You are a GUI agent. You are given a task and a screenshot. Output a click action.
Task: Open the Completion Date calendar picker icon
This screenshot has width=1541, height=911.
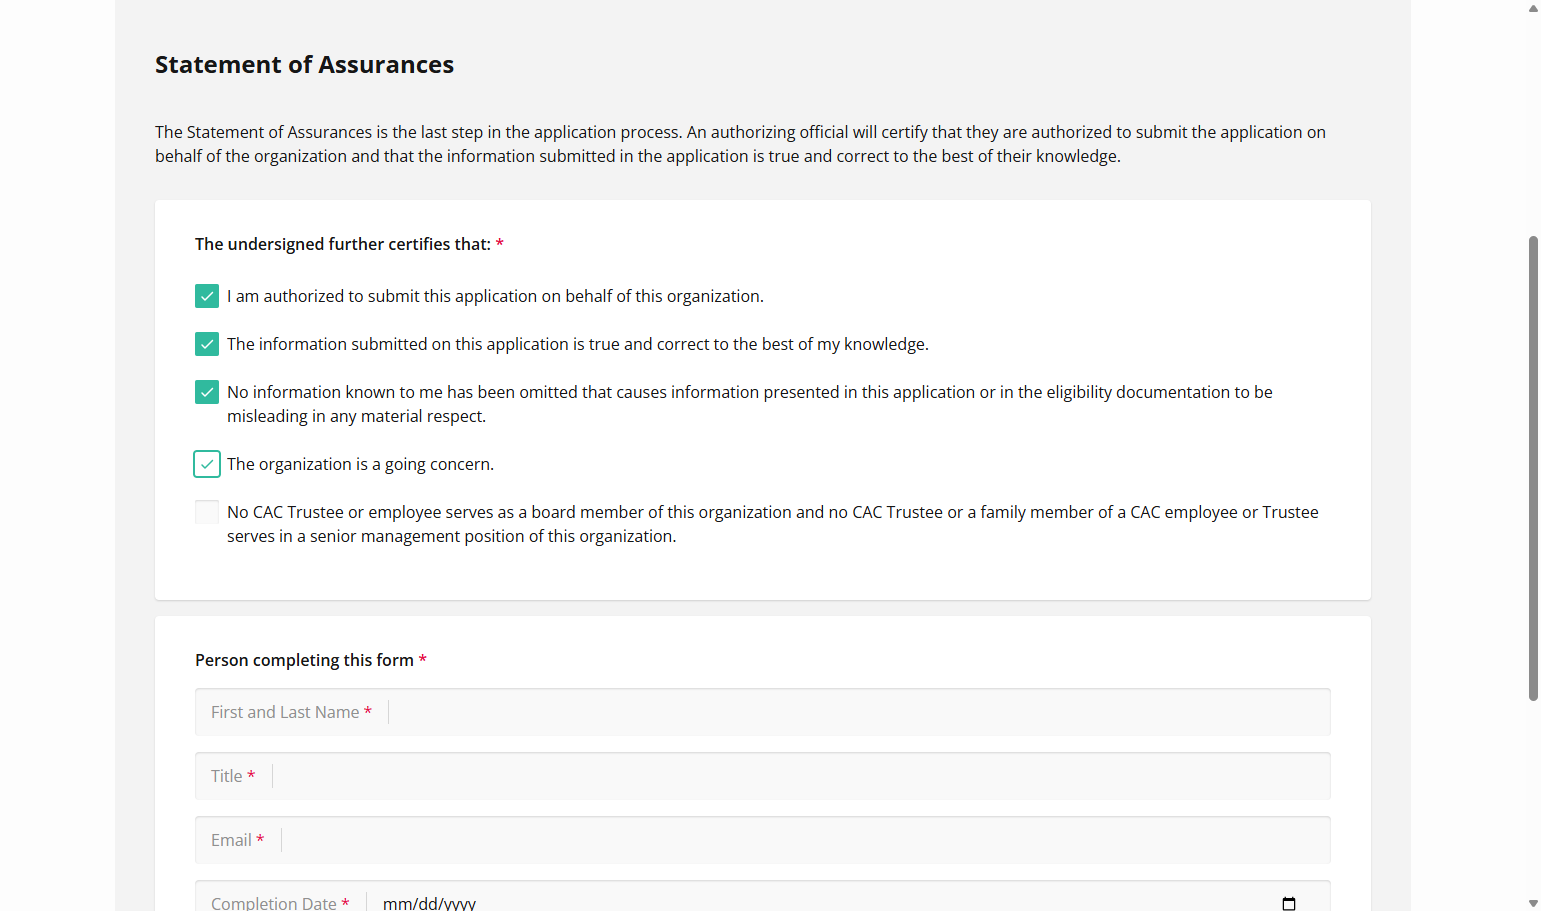coord(1289,903)
